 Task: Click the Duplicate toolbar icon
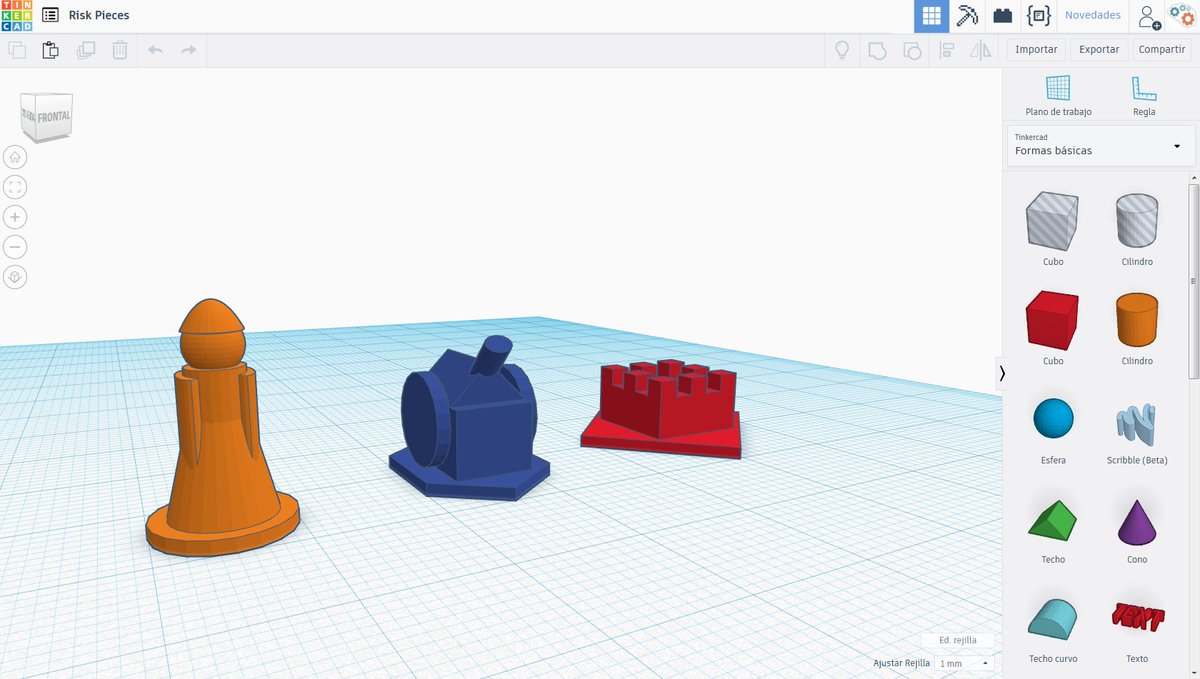(x=85, y=50)
